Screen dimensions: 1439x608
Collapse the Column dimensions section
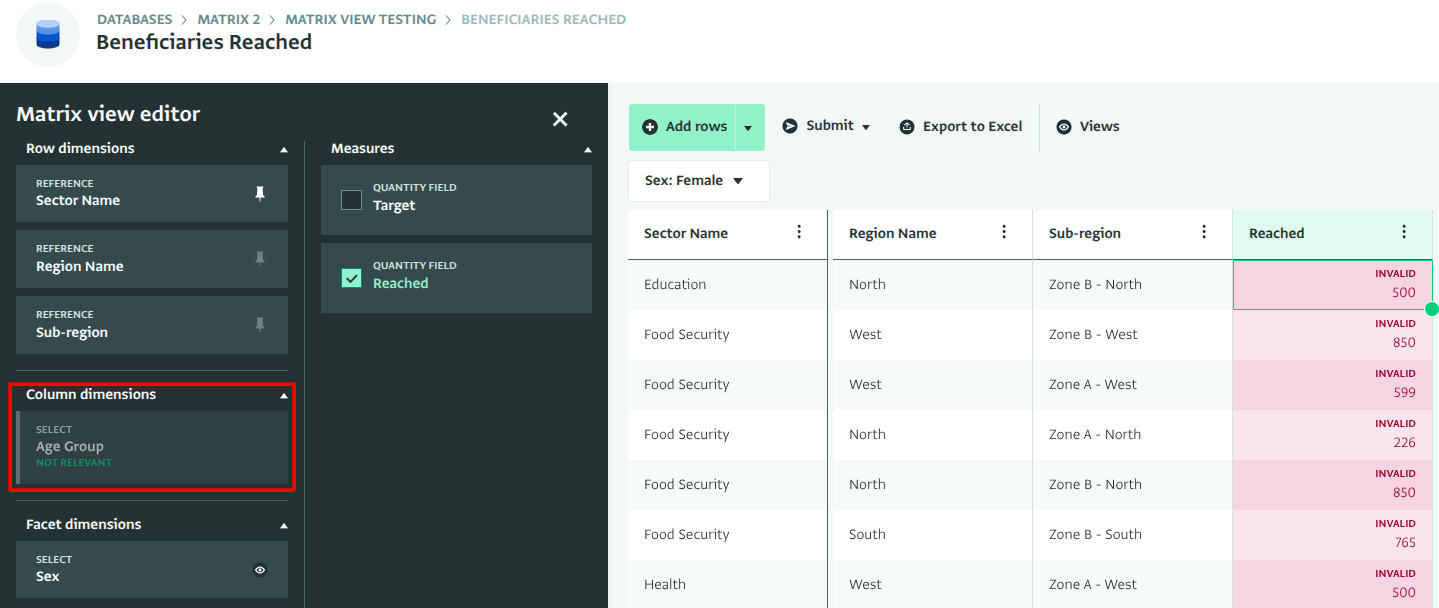[x=284, y=395]
